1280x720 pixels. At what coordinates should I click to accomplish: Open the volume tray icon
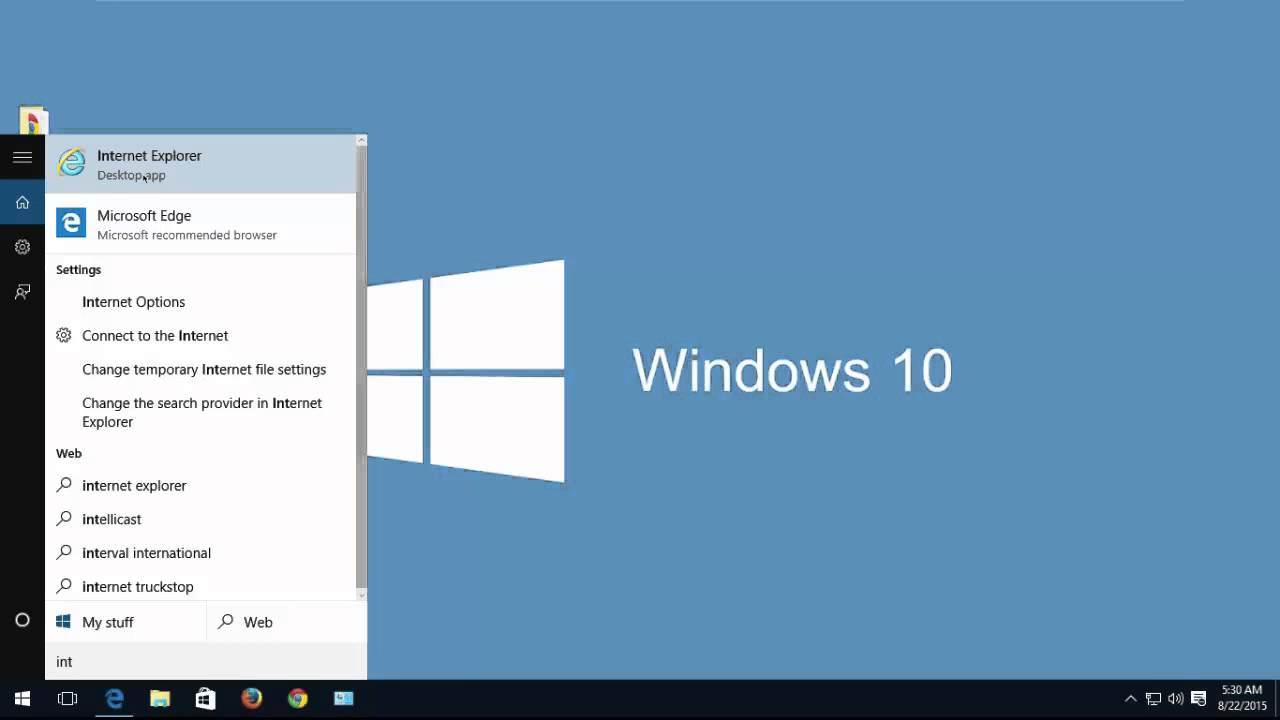pyautogui.click(x=1176, y=699)
